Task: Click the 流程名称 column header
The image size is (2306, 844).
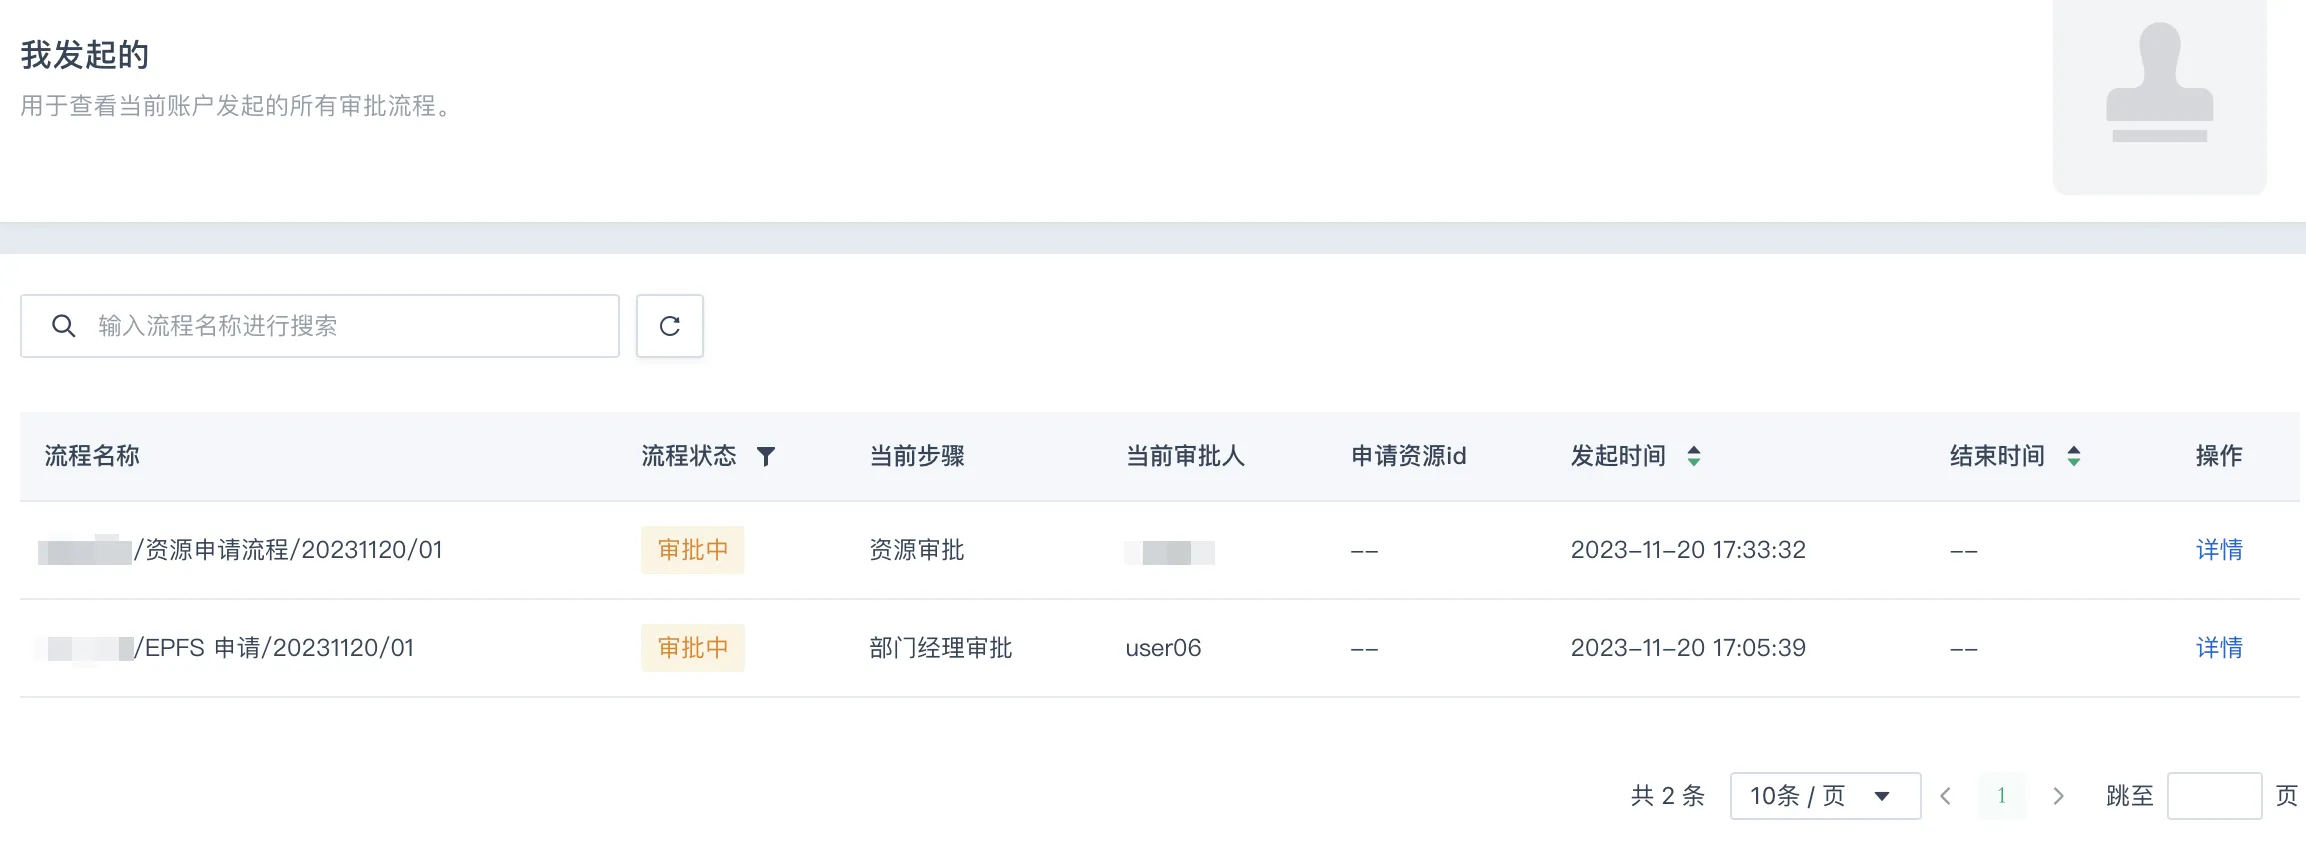Action: [x=92, y=456]
